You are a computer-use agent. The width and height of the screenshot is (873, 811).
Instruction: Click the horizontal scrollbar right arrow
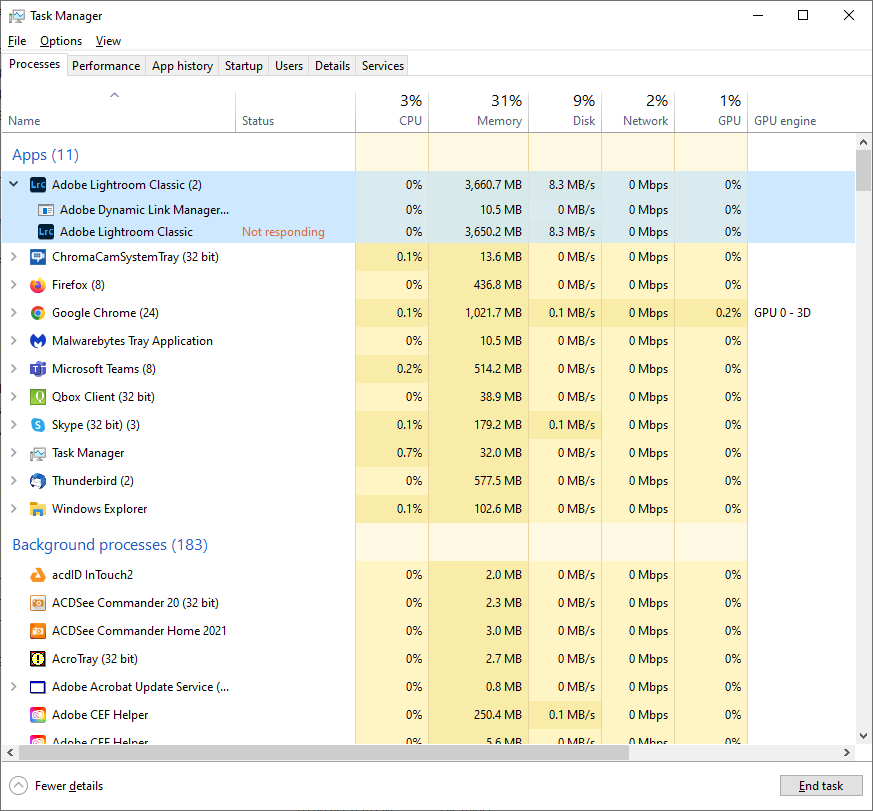point(847,753)
